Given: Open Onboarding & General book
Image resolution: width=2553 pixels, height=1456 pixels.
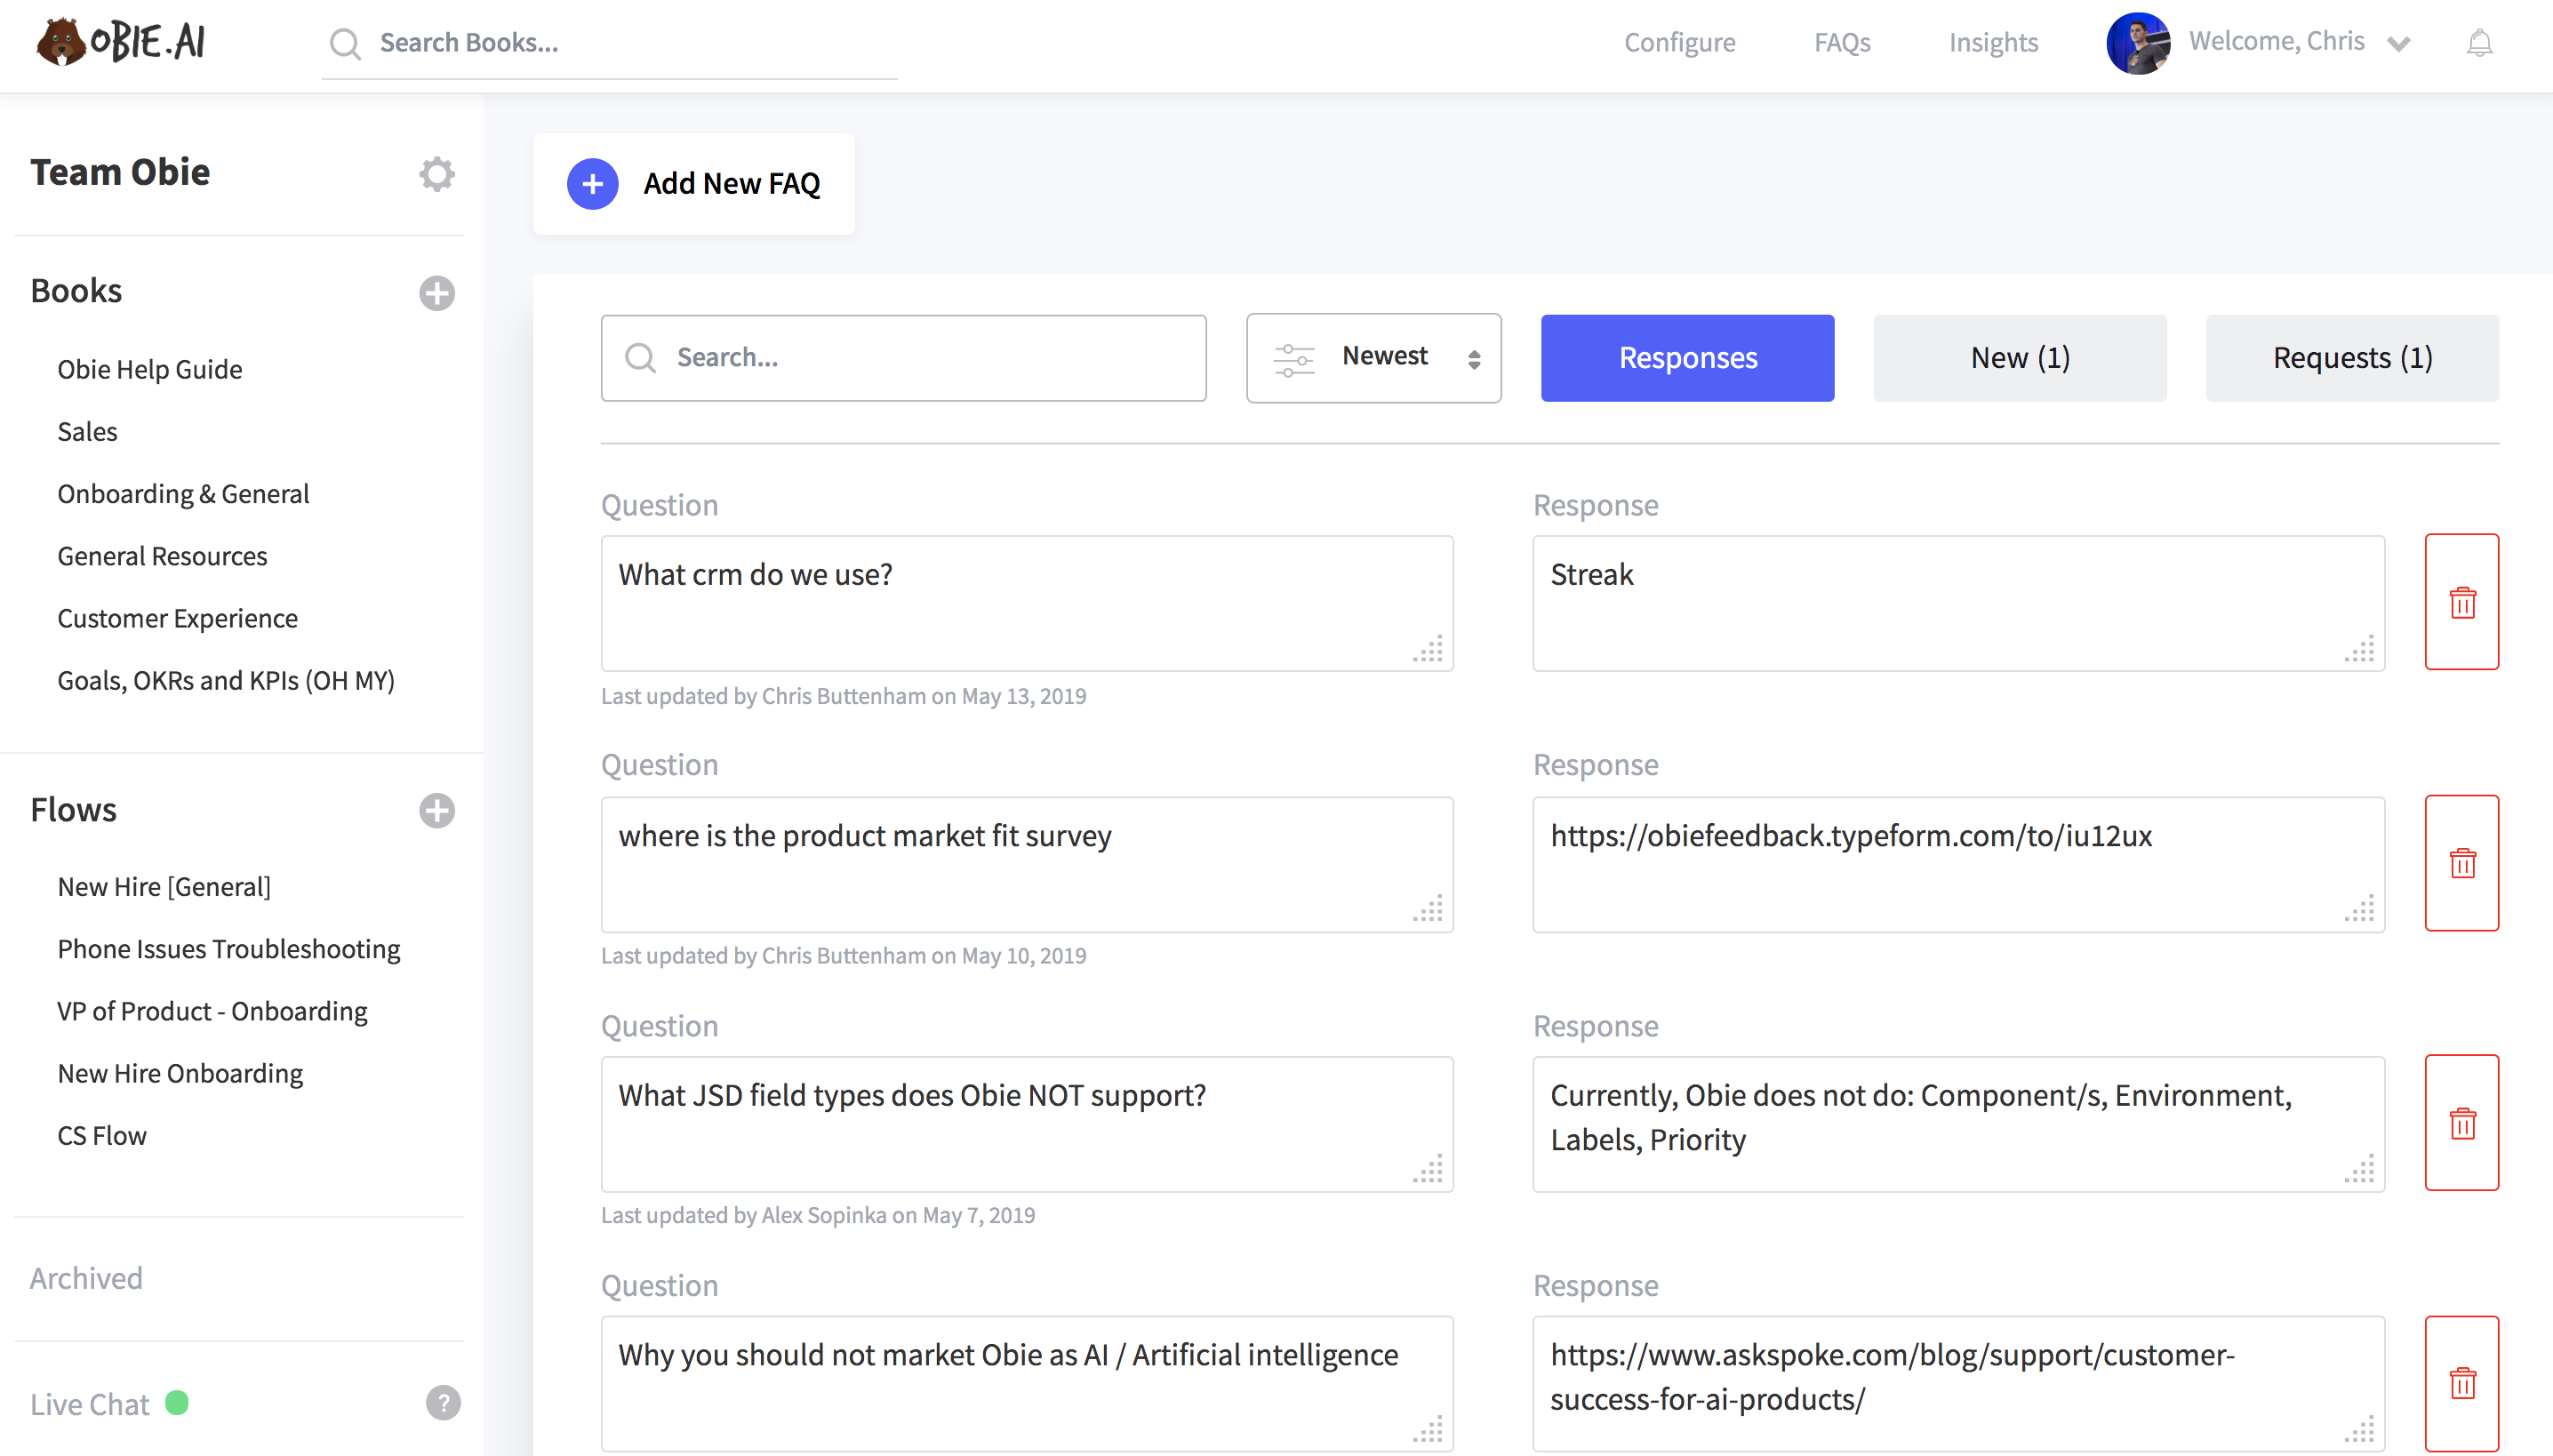Looking at the screenshot, I should 183,494.
